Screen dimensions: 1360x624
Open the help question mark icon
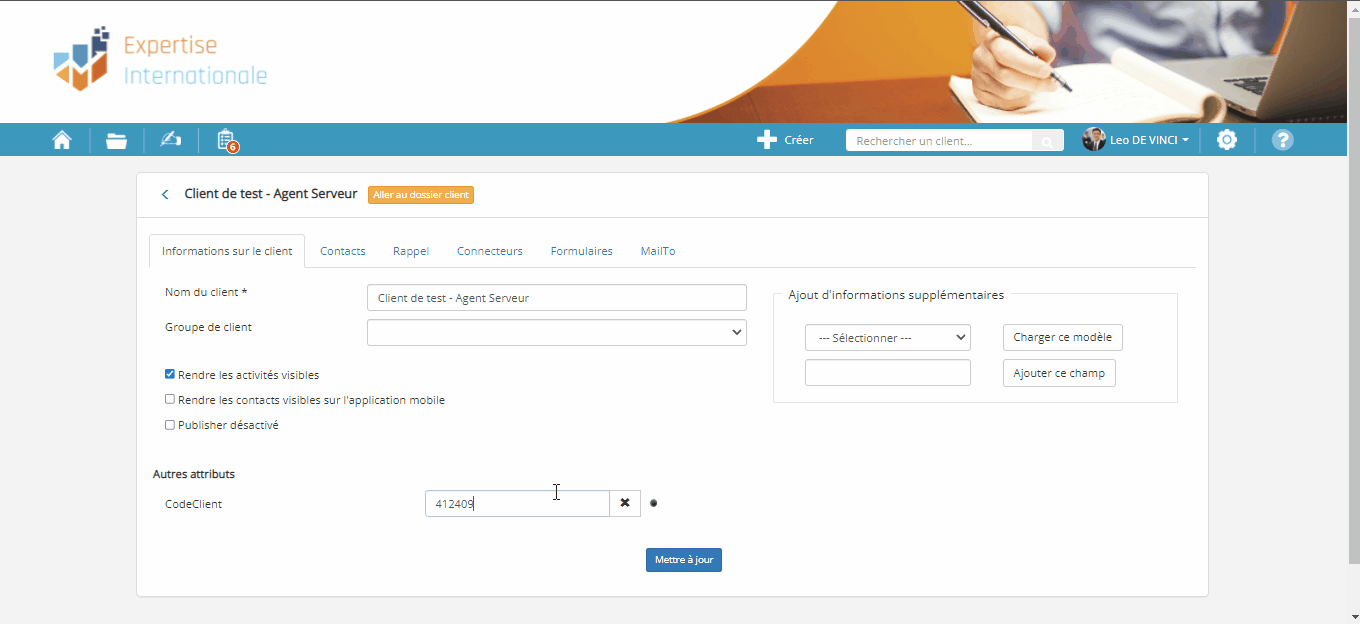[1282, 140]
